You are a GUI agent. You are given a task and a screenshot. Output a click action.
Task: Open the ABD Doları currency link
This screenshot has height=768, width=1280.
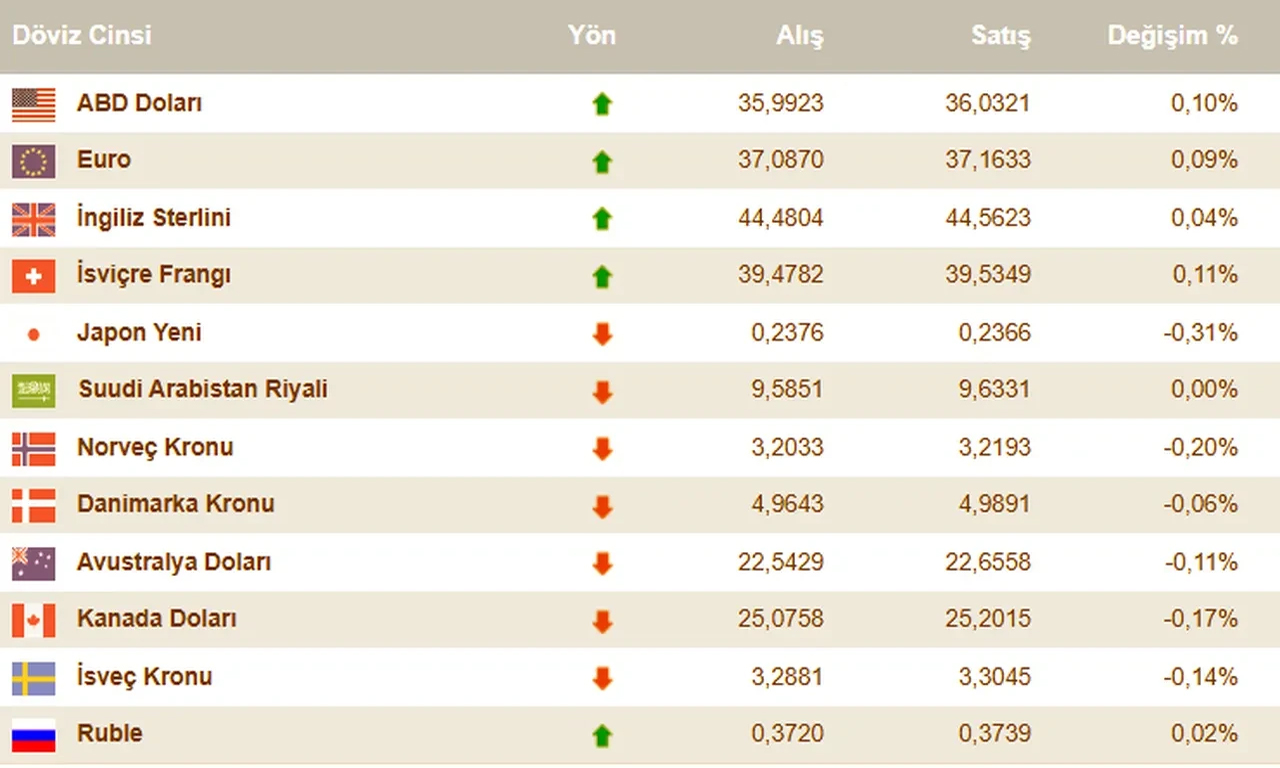click(x=139, y=103)
